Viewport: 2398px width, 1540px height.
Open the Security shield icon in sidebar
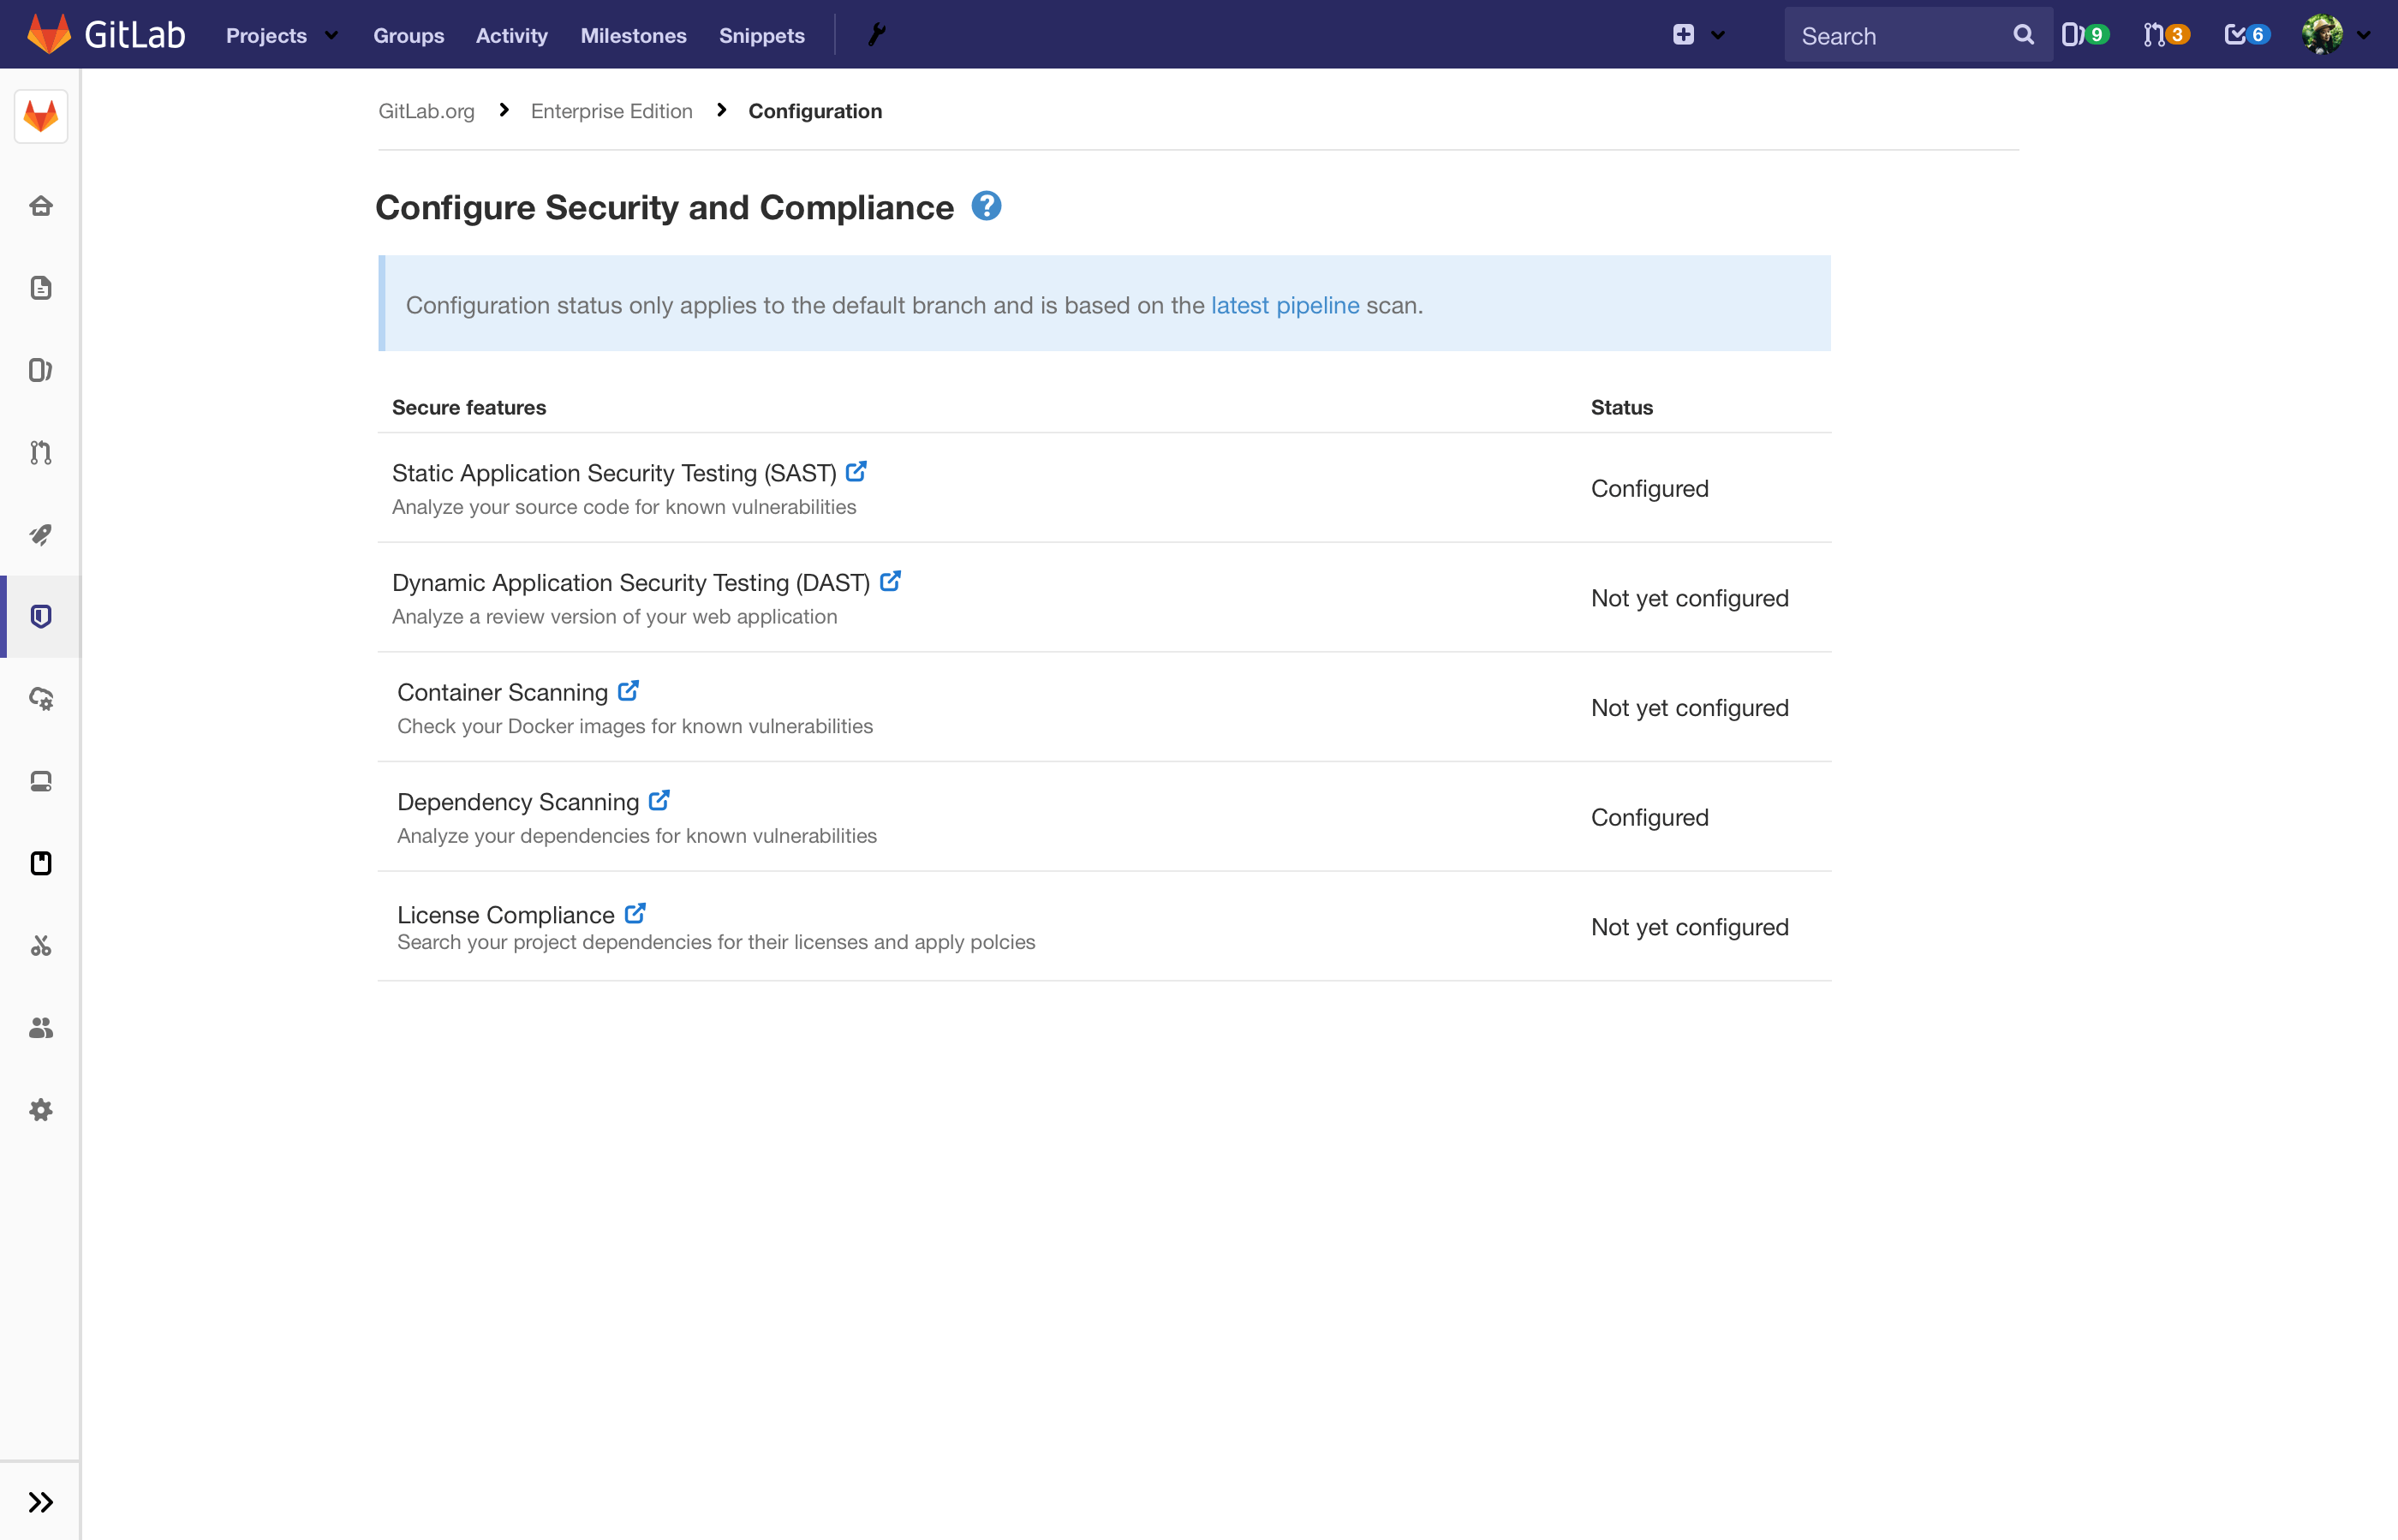coord(40,616)
